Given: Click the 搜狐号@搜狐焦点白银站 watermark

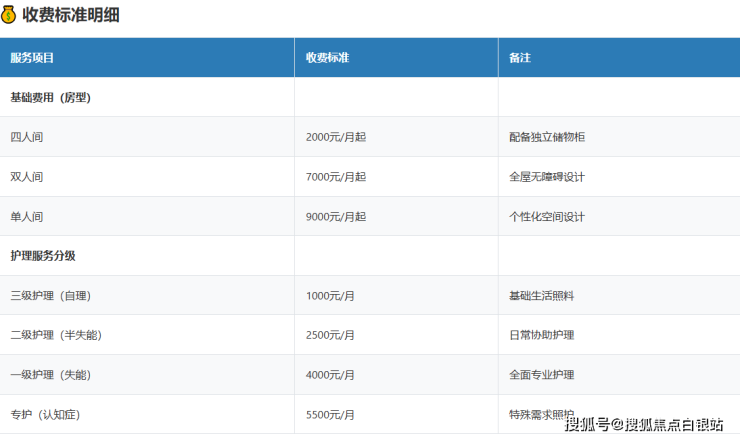Looking at the screenshot, I should pyautogui.click(x=643, y=425).
